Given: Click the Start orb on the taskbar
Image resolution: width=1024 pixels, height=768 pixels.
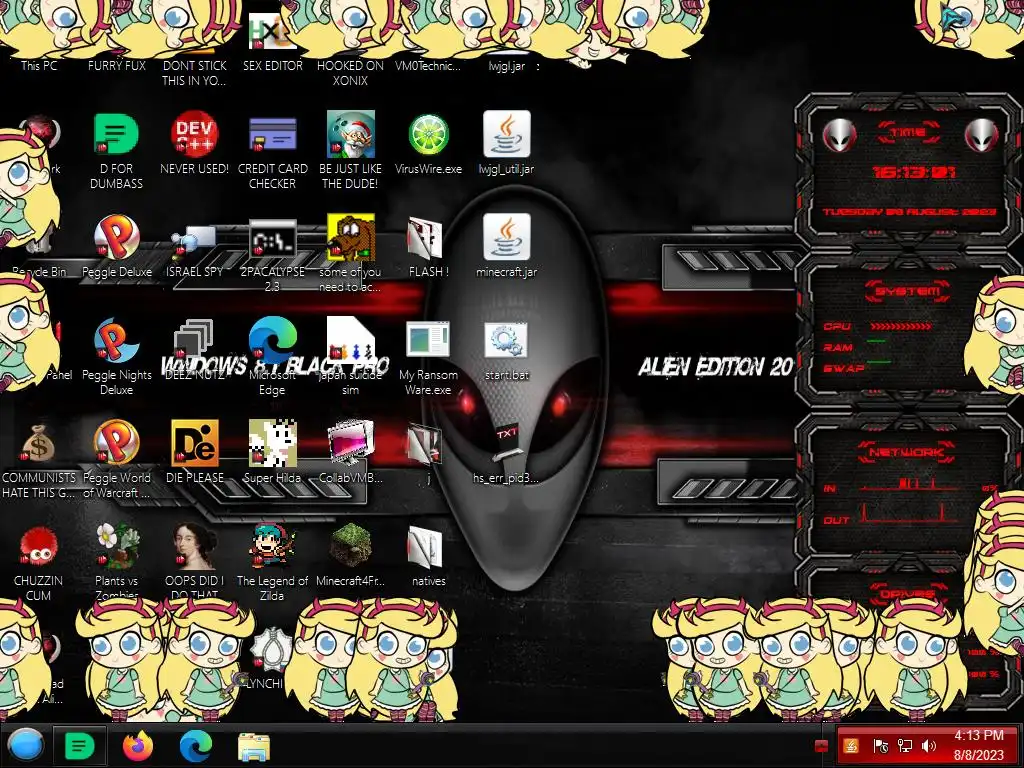Looking at the screenshot, I should [x=25, y=746].
